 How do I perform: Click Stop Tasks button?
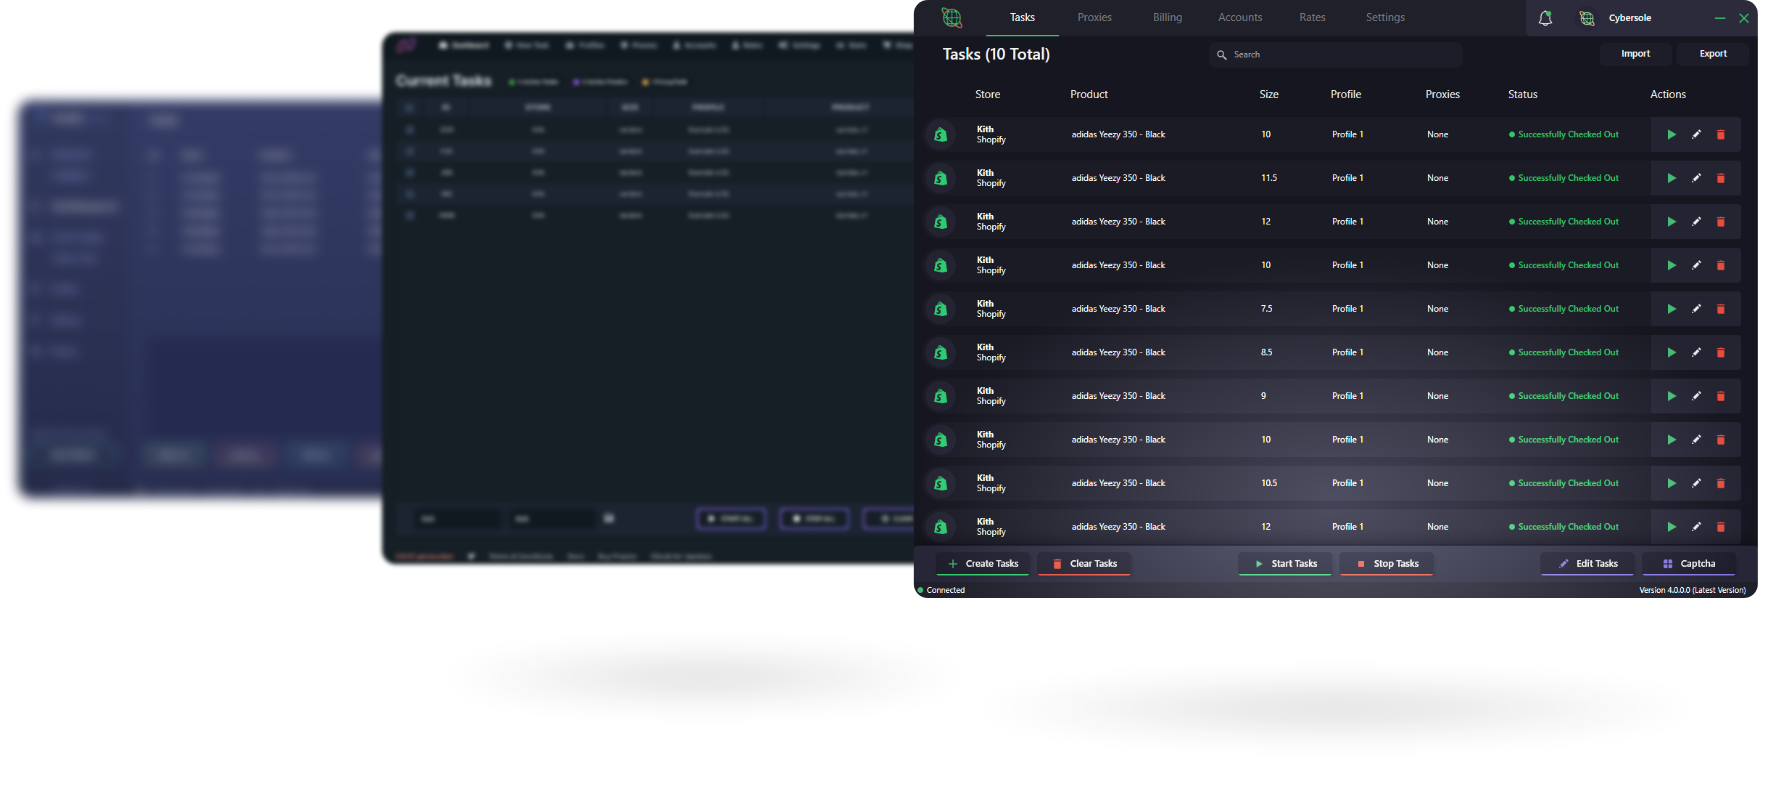tap(1387, 564)
